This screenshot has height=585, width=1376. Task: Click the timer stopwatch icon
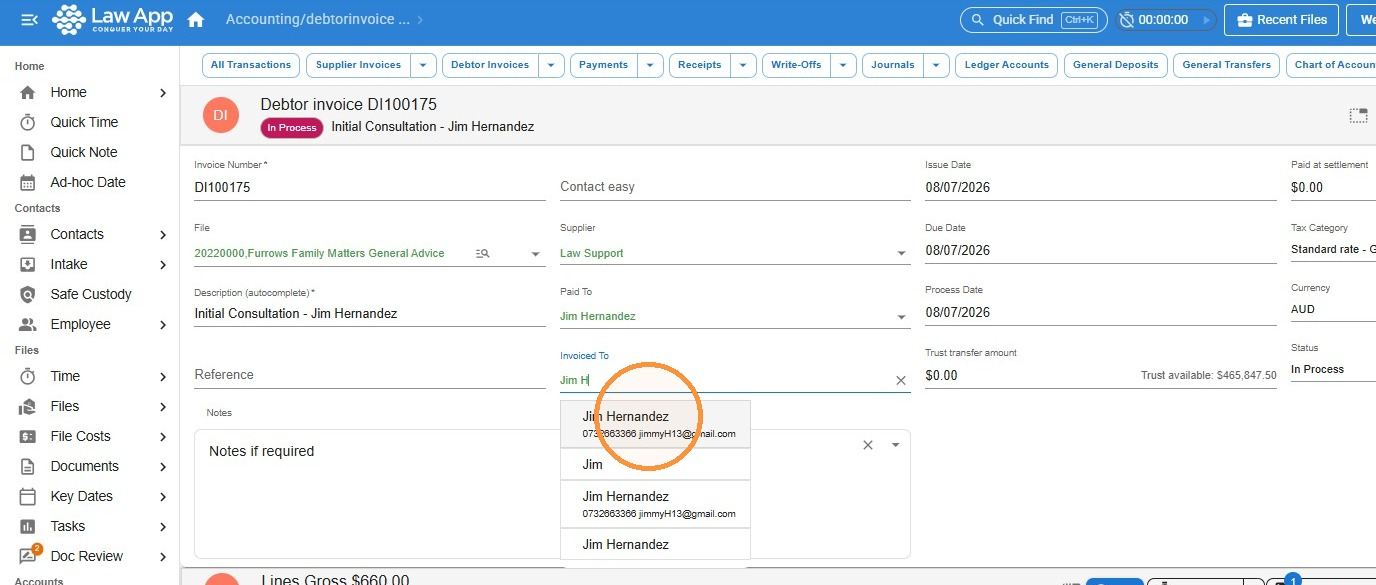pyautogui.click(x=1126, y=20)
